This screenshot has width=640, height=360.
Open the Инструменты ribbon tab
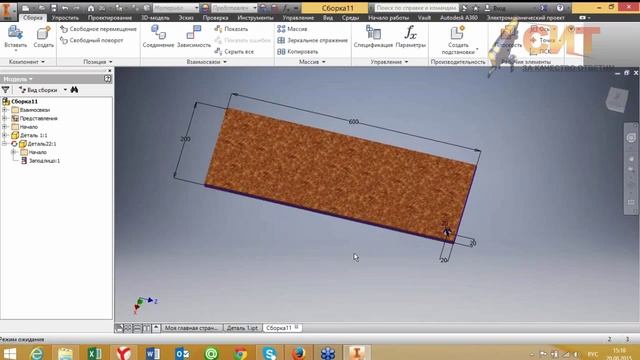click(256, 18)
